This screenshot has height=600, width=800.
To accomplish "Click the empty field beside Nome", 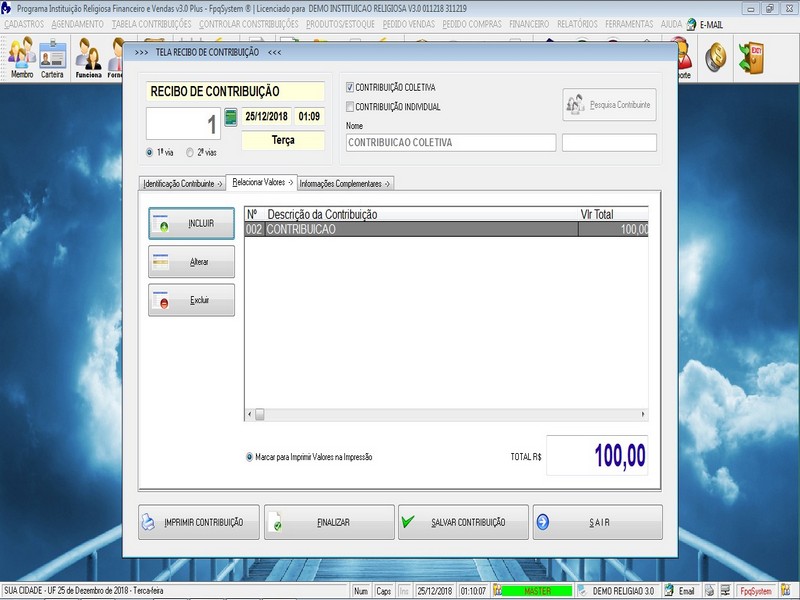I will [x=609, y=143].
